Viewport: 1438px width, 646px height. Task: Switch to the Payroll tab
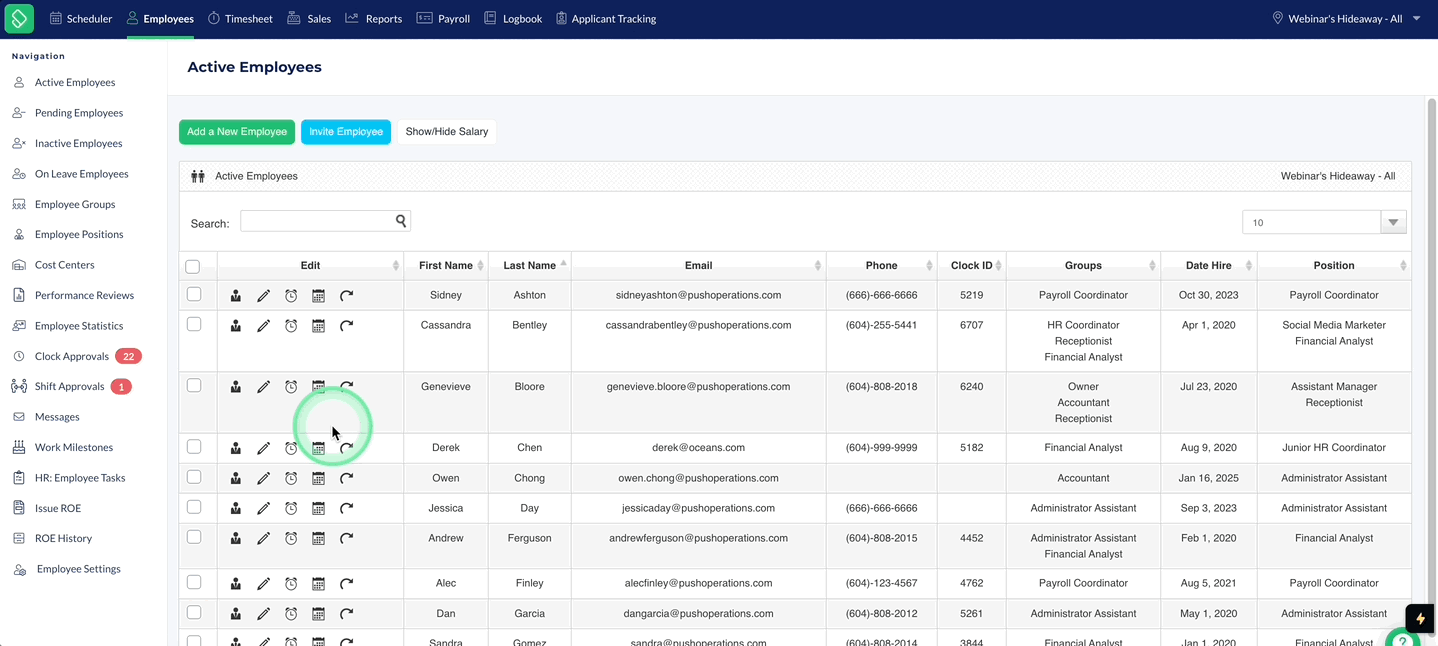(443, 18)
